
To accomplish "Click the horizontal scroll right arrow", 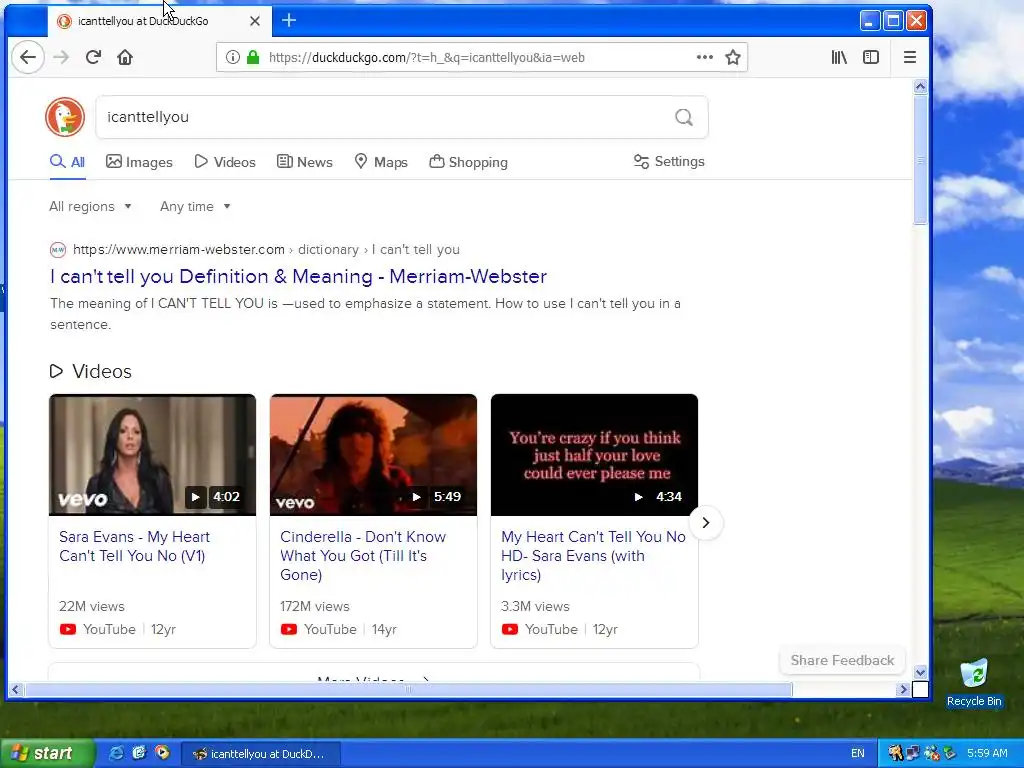I will (x=903, y=689).
